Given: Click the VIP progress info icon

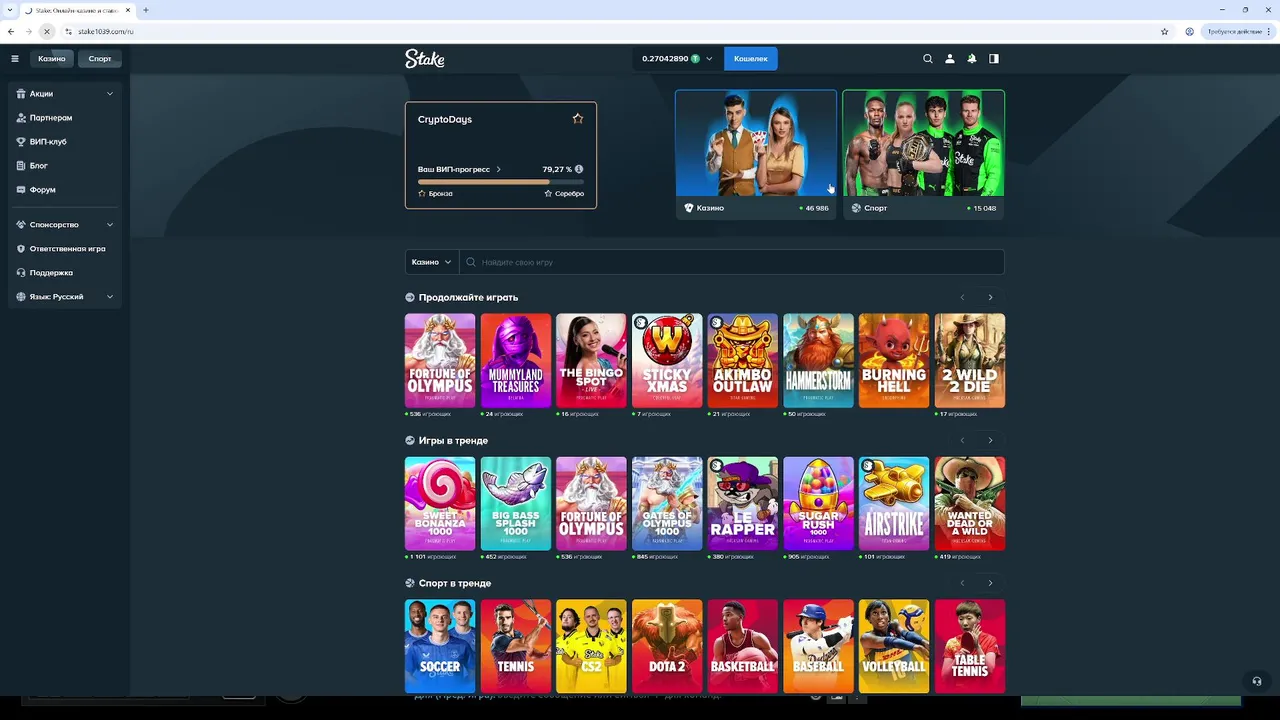Looking at the screenshot, I should 579,169.
